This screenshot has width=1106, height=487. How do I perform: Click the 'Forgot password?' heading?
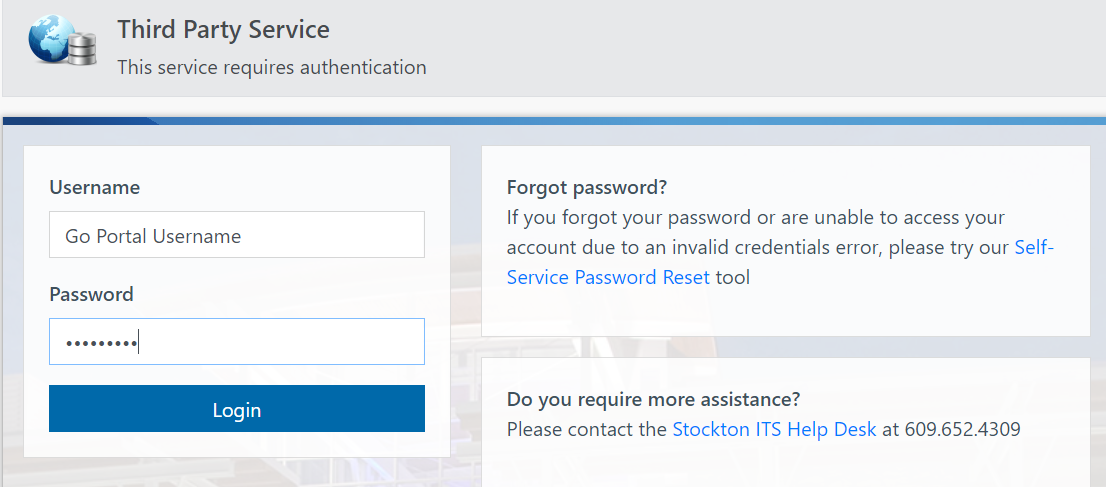point(587,188)
